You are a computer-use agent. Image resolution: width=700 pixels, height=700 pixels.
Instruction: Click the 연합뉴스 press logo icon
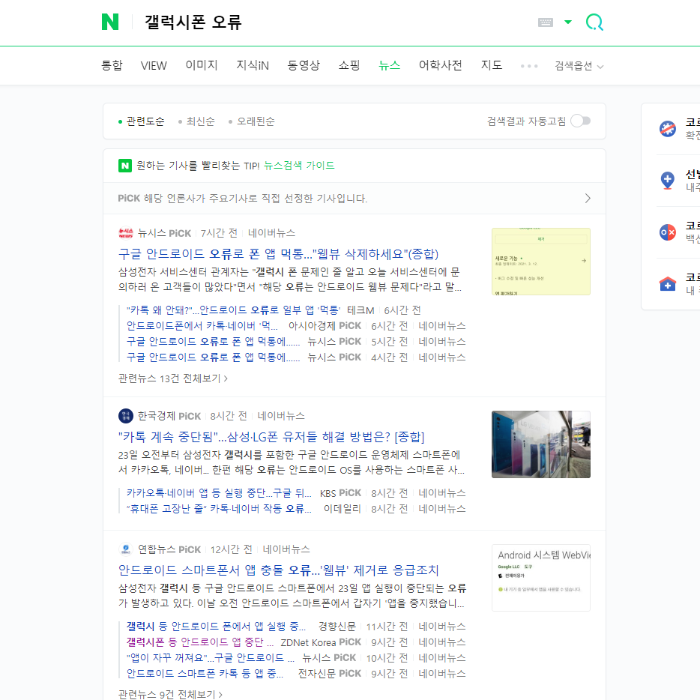tap(125, 549)
